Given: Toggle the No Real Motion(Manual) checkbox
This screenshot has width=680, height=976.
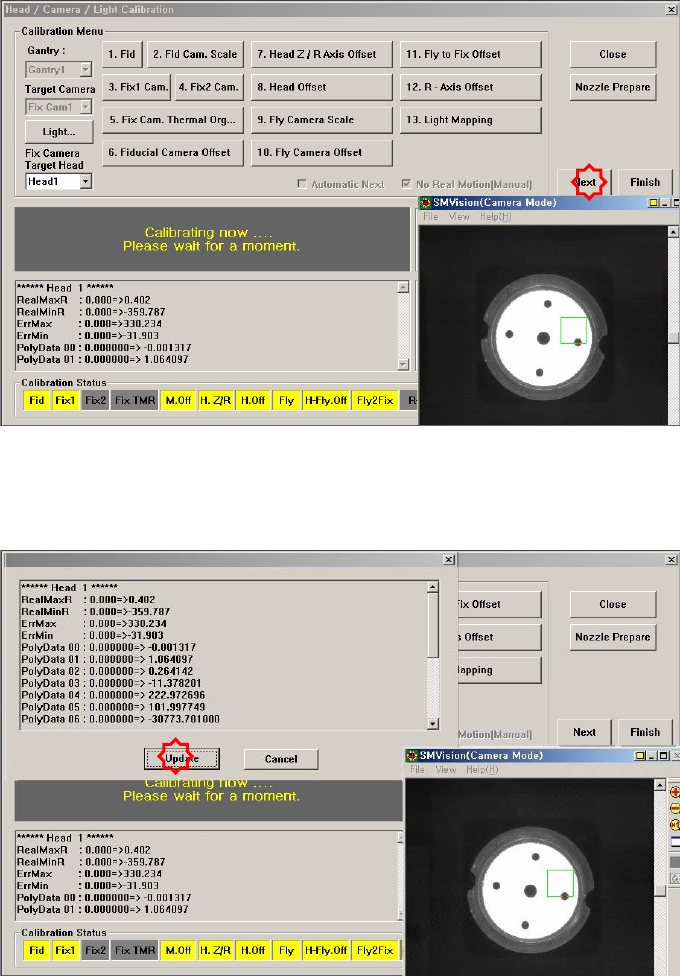Looking at the screenshot, I should pyautogui.click(x=406, y=184).
